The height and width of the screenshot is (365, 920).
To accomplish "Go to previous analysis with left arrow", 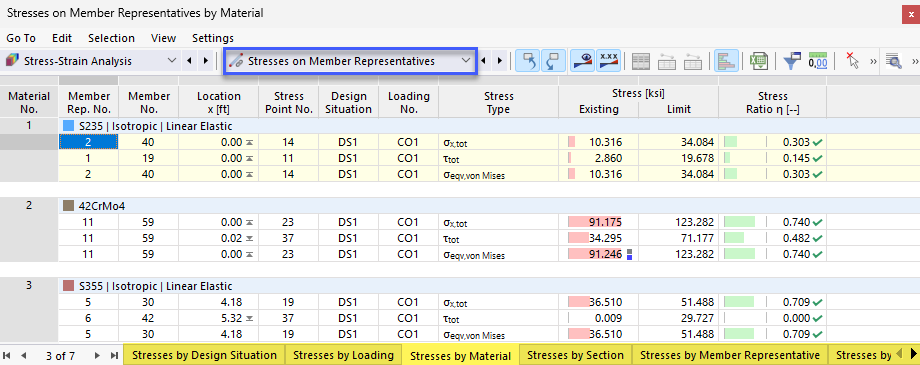I will (189, 60).
